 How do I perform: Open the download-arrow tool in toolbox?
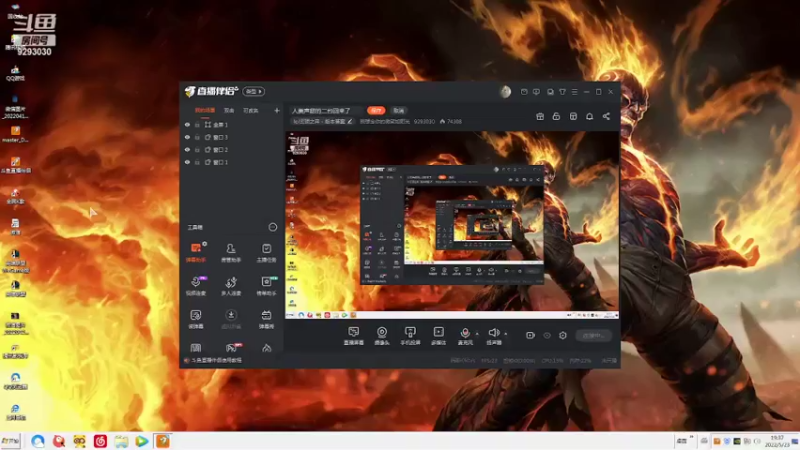pyautogui.click(x=231, y=319)
